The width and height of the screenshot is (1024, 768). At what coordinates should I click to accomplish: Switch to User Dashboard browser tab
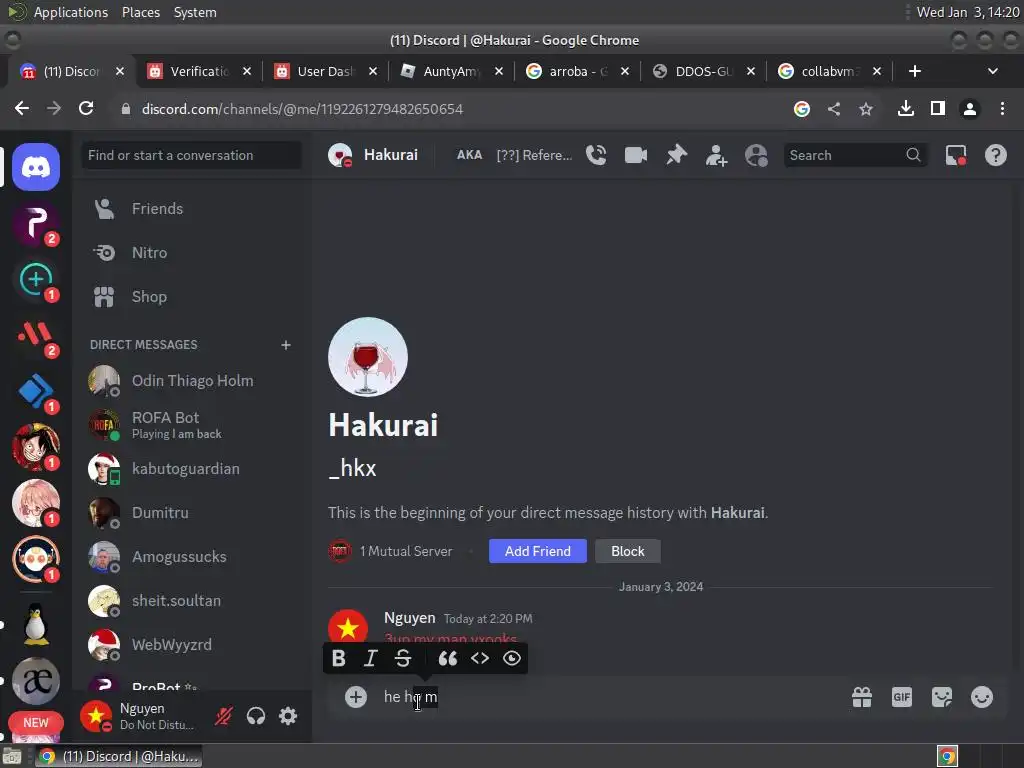[326, 71]
